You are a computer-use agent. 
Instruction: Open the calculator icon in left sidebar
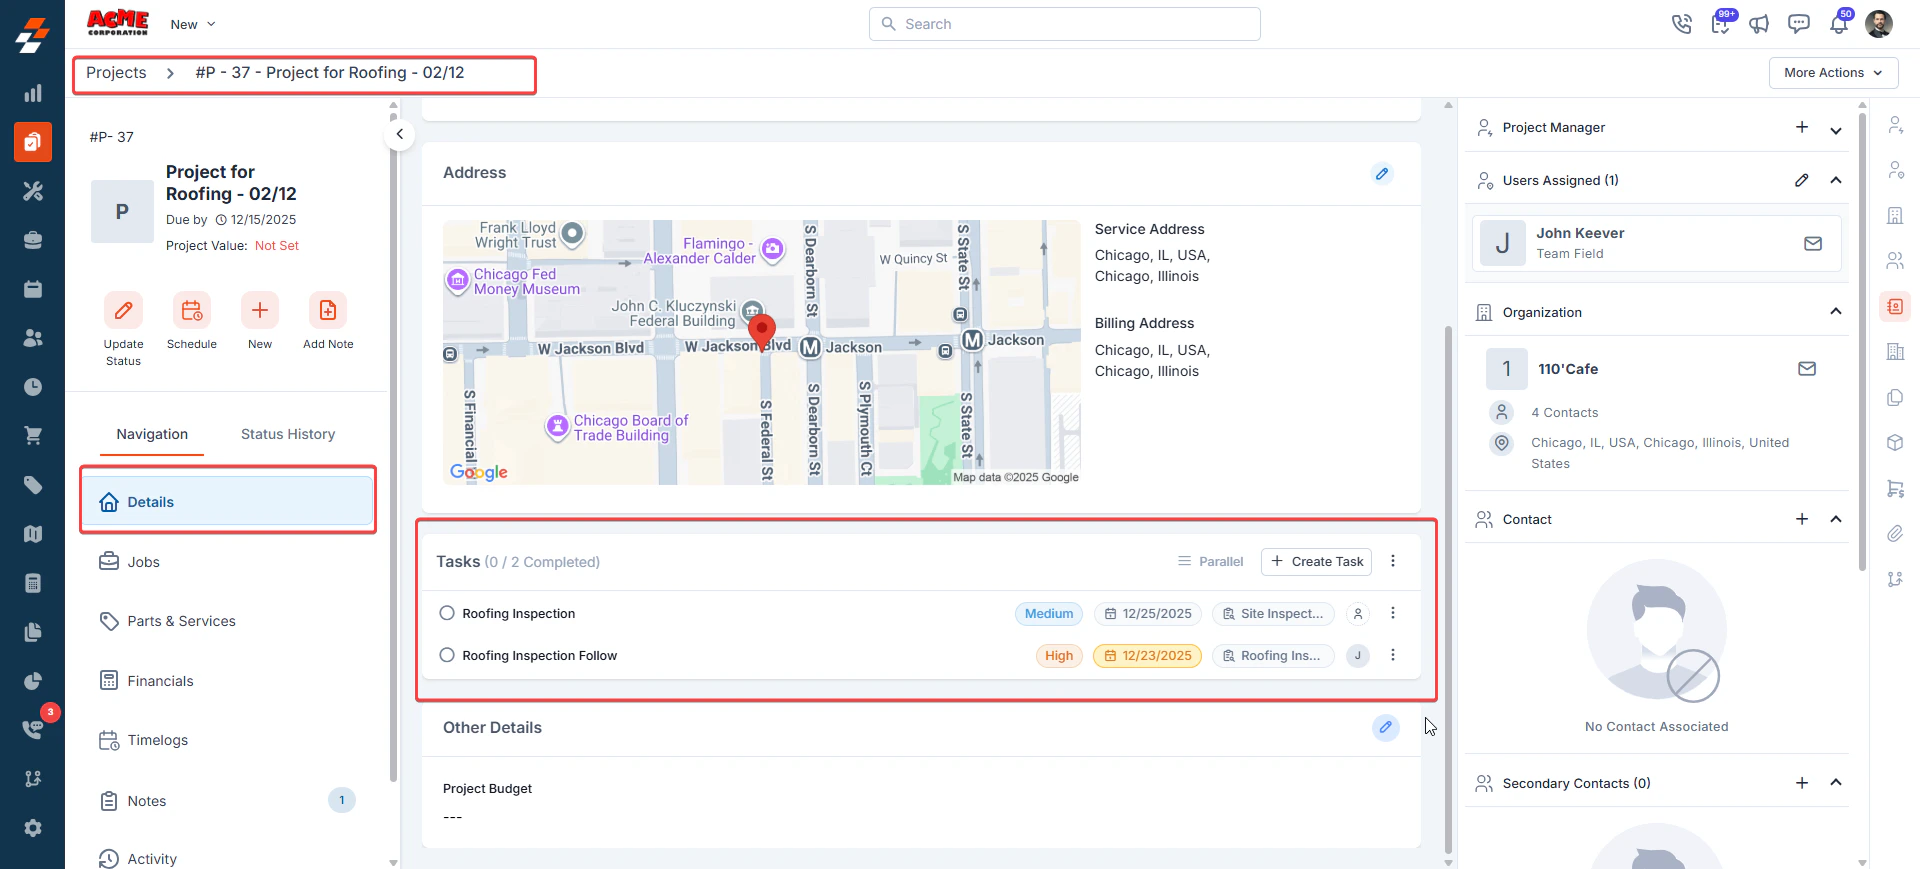point(33,583)
